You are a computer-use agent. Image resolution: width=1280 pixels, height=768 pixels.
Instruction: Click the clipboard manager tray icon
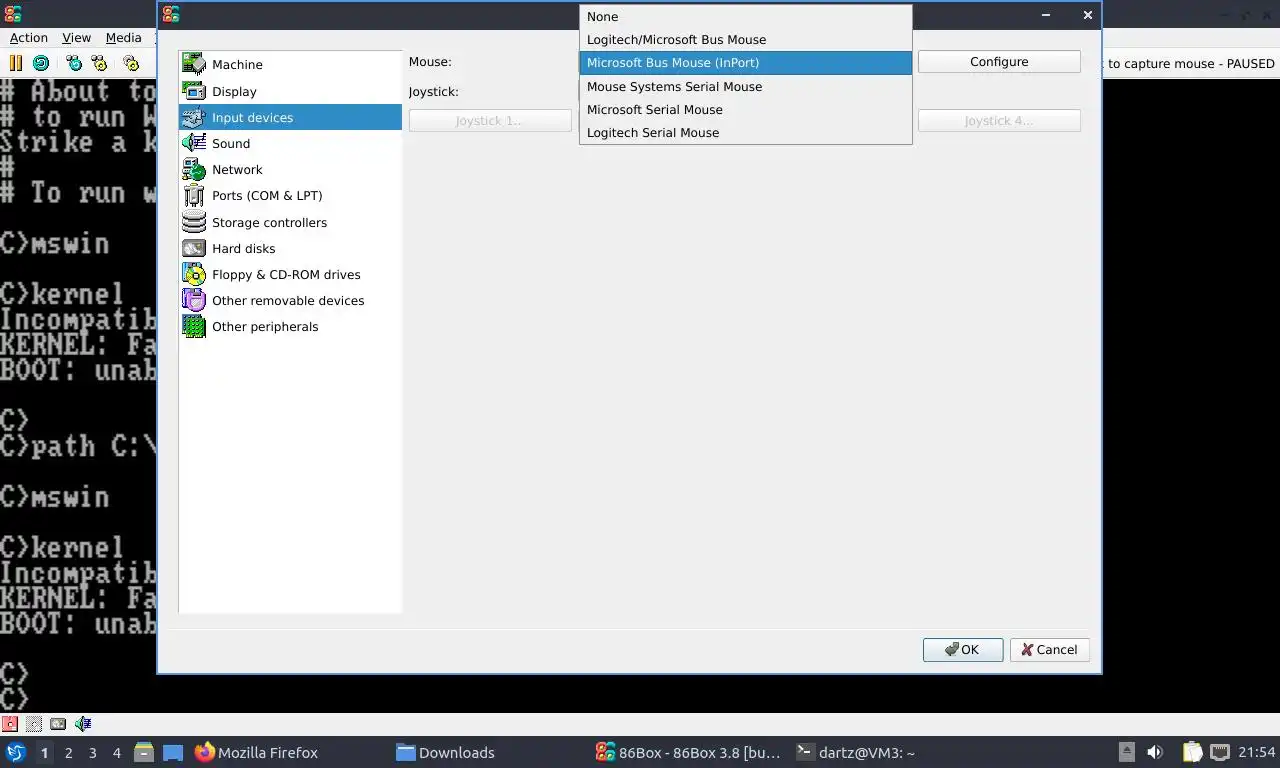tap(1192, 753)
